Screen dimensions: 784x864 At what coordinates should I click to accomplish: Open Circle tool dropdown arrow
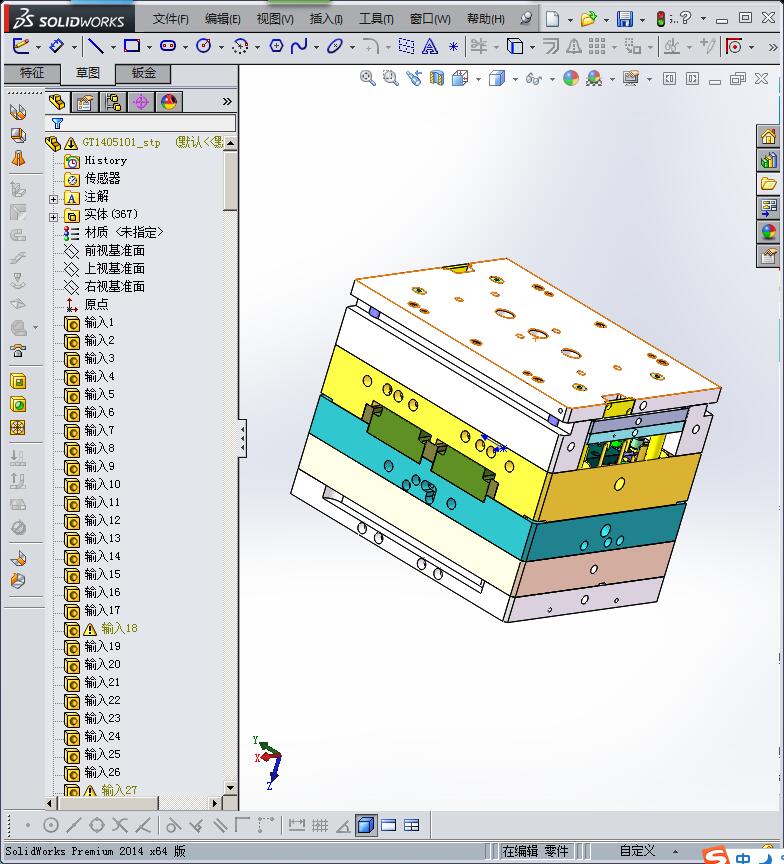[x=221, y=47]
